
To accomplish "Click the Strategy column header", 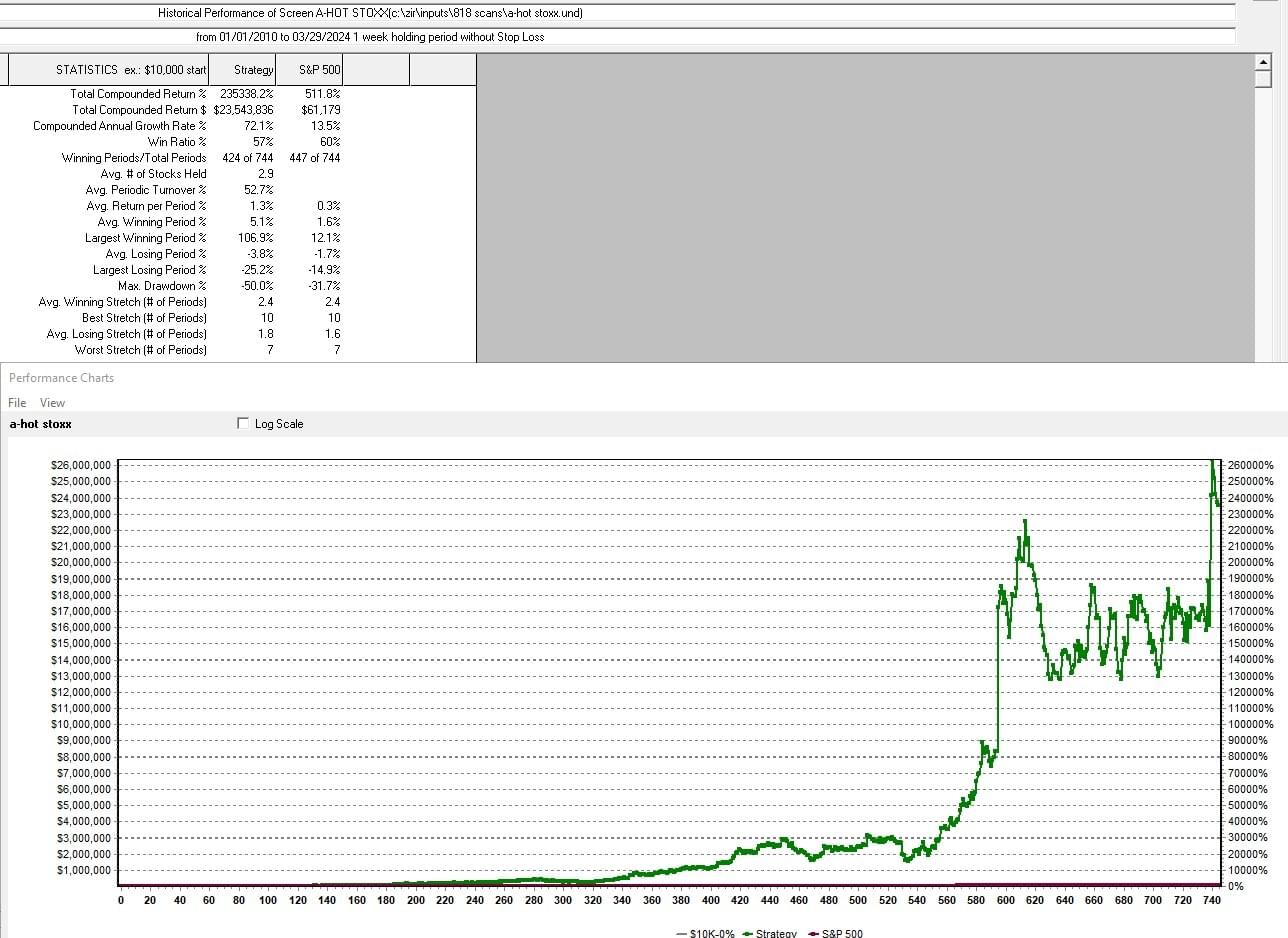I will click(253, 70).
